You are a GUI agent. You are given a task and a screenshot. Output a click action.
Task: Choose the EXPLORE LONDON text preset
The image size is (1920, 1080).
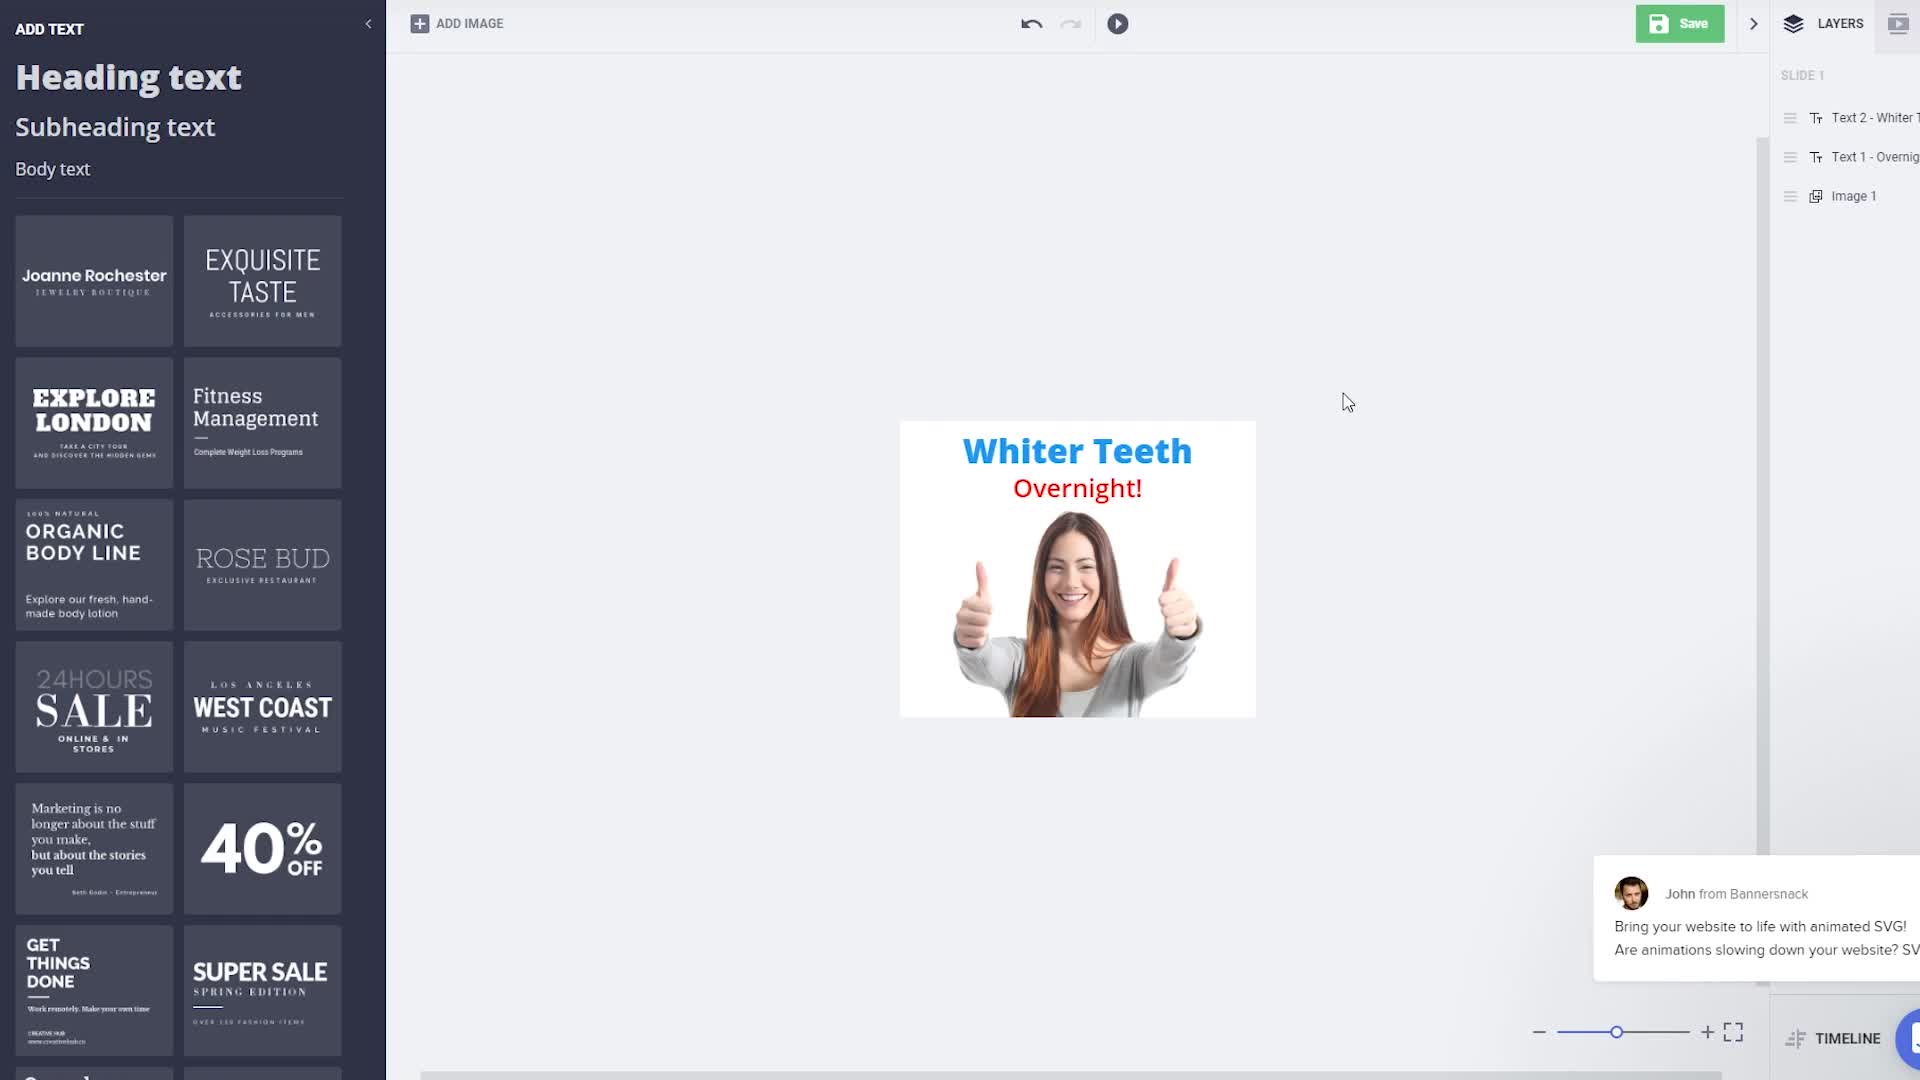[x=94, y=423]
